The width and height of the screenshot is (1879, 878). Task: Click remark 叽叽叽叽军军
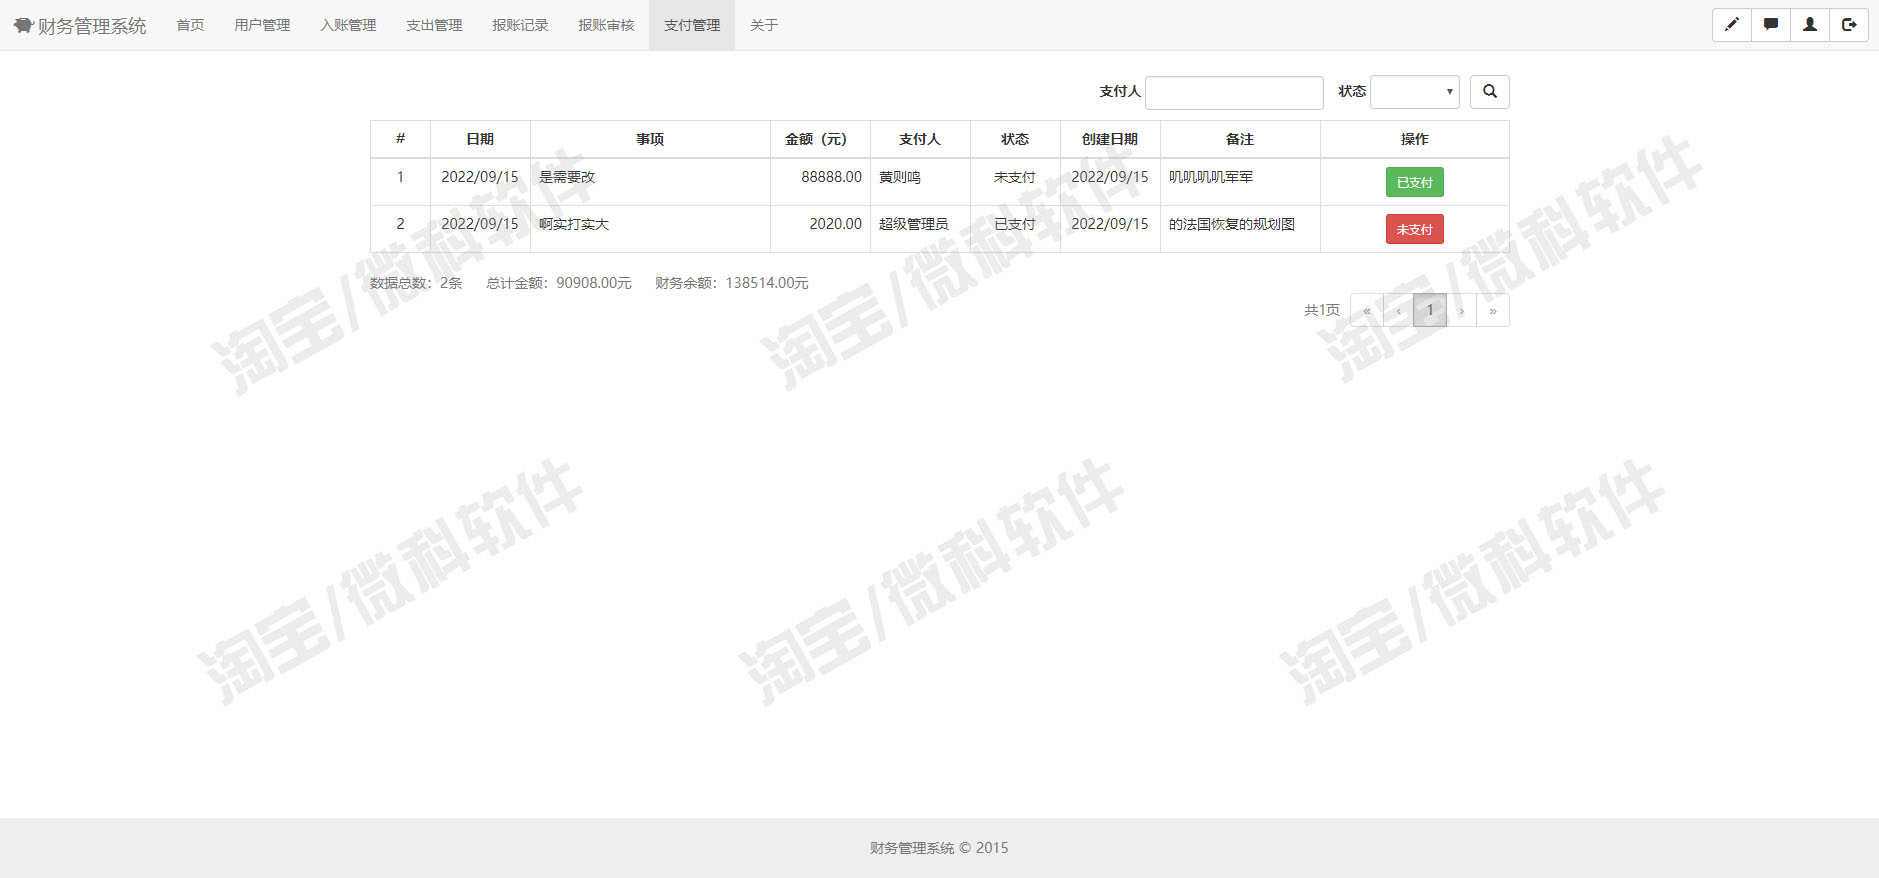[1211, 177]
